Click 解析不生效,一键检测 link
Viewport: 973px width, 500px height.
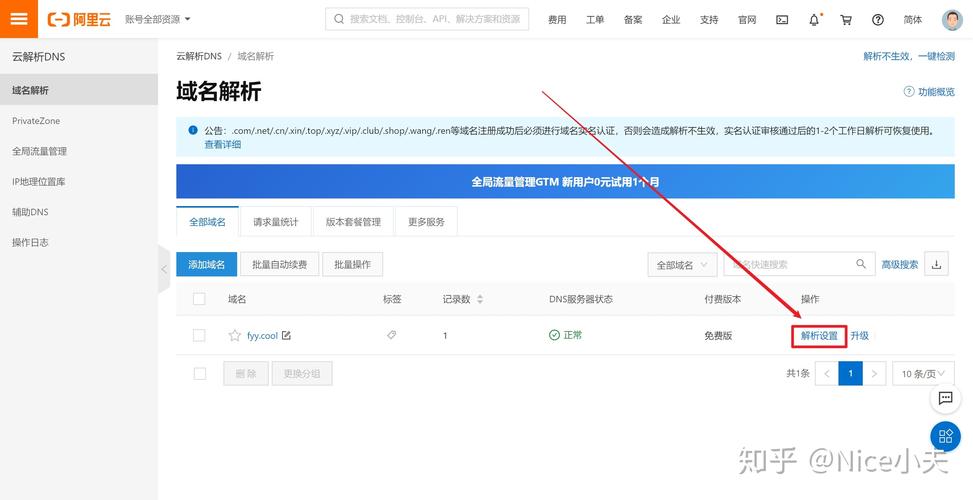point(909,56)
